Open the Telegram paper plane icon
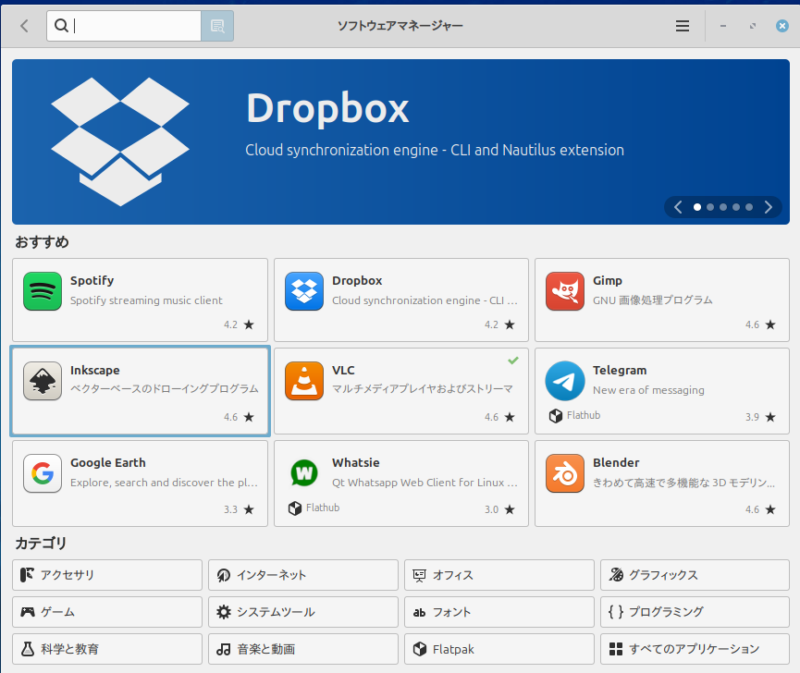Screen dimensions: 800x673 (x=565, y=381)
